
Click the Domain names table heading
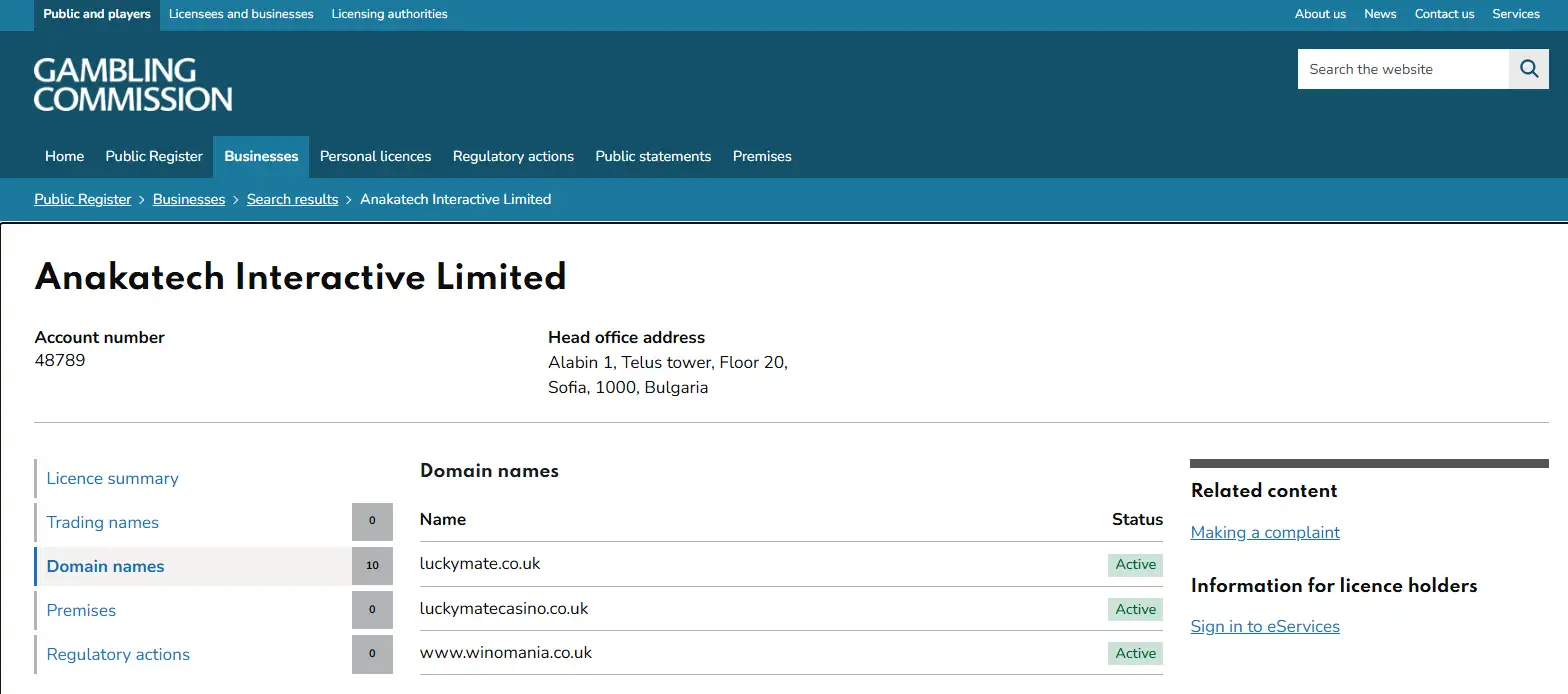point(489,470)
